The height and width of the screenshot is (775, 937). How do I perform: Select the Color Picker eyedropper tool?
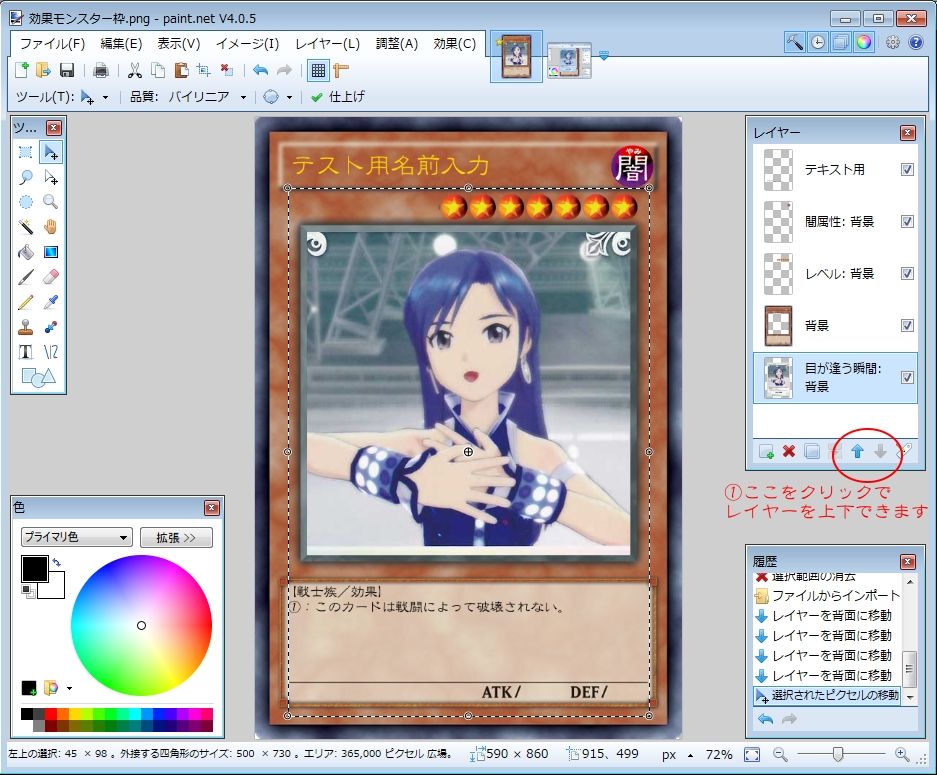[x=51, y=302]
